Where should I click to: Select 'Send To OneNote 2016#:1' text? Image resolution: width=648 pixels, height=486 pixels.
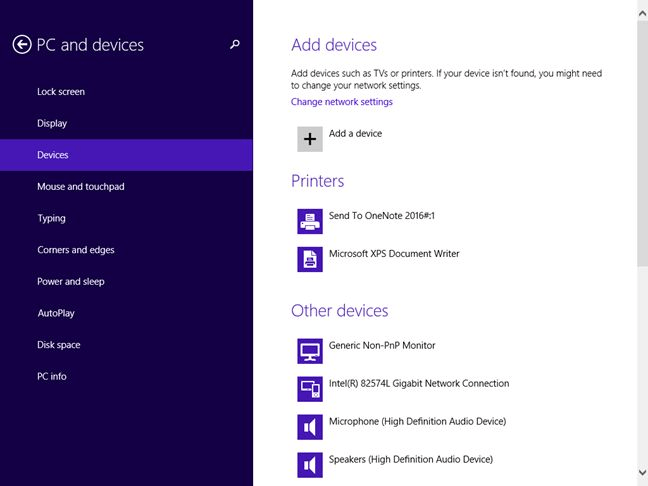(x=382, y=216)
